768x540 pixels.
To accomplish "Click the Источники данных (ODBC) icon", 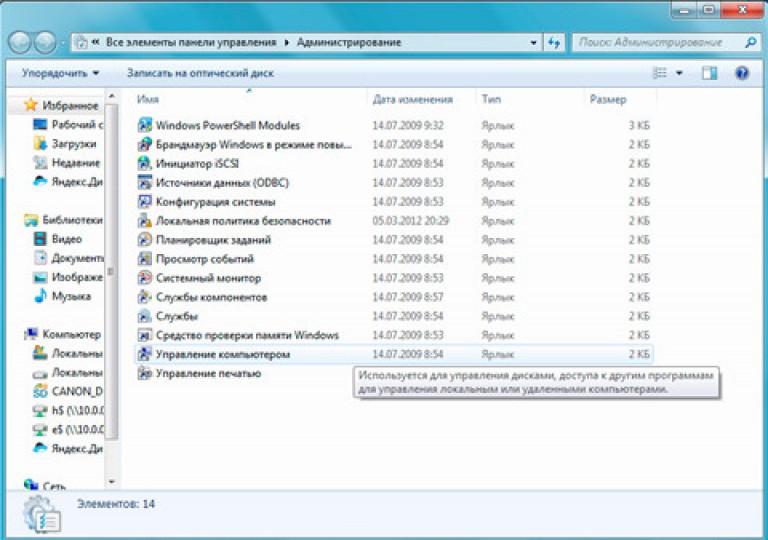I will point(144,182).
